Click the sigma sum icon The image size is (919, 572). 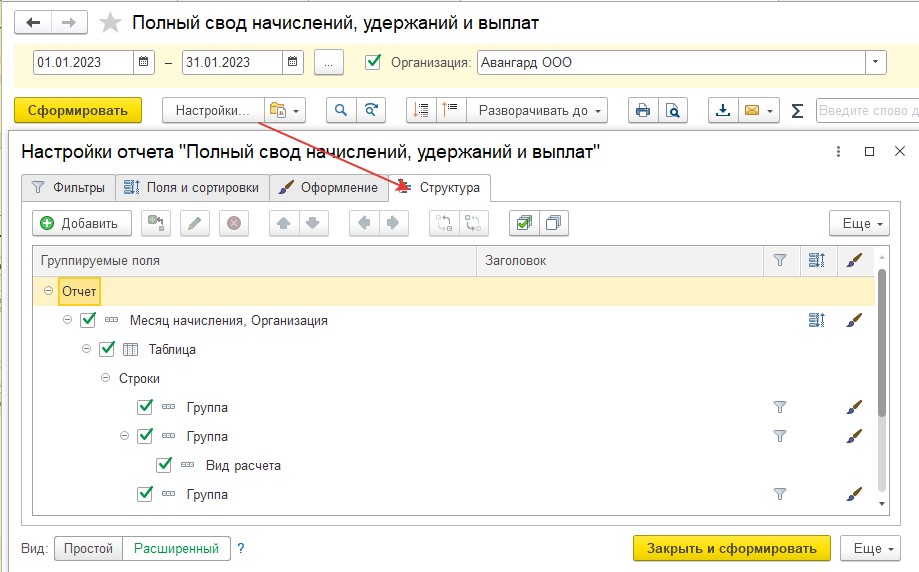[x=797, y=111]
